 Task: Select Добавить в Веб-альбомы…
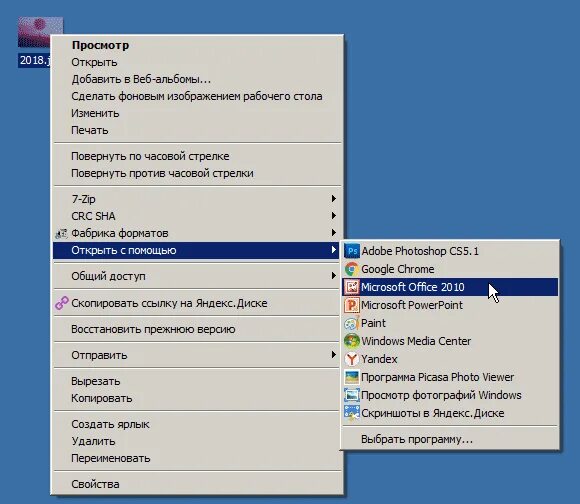click(197, 79)
